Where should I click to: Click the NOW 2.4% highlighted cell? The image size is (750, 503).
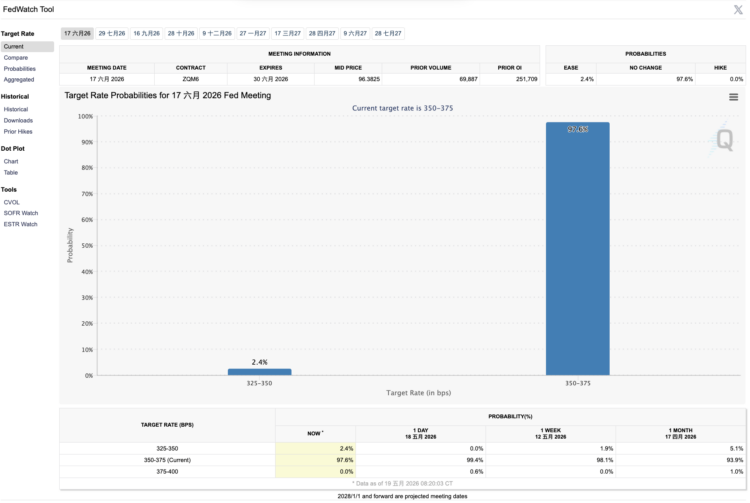click(x=315, y=449)
